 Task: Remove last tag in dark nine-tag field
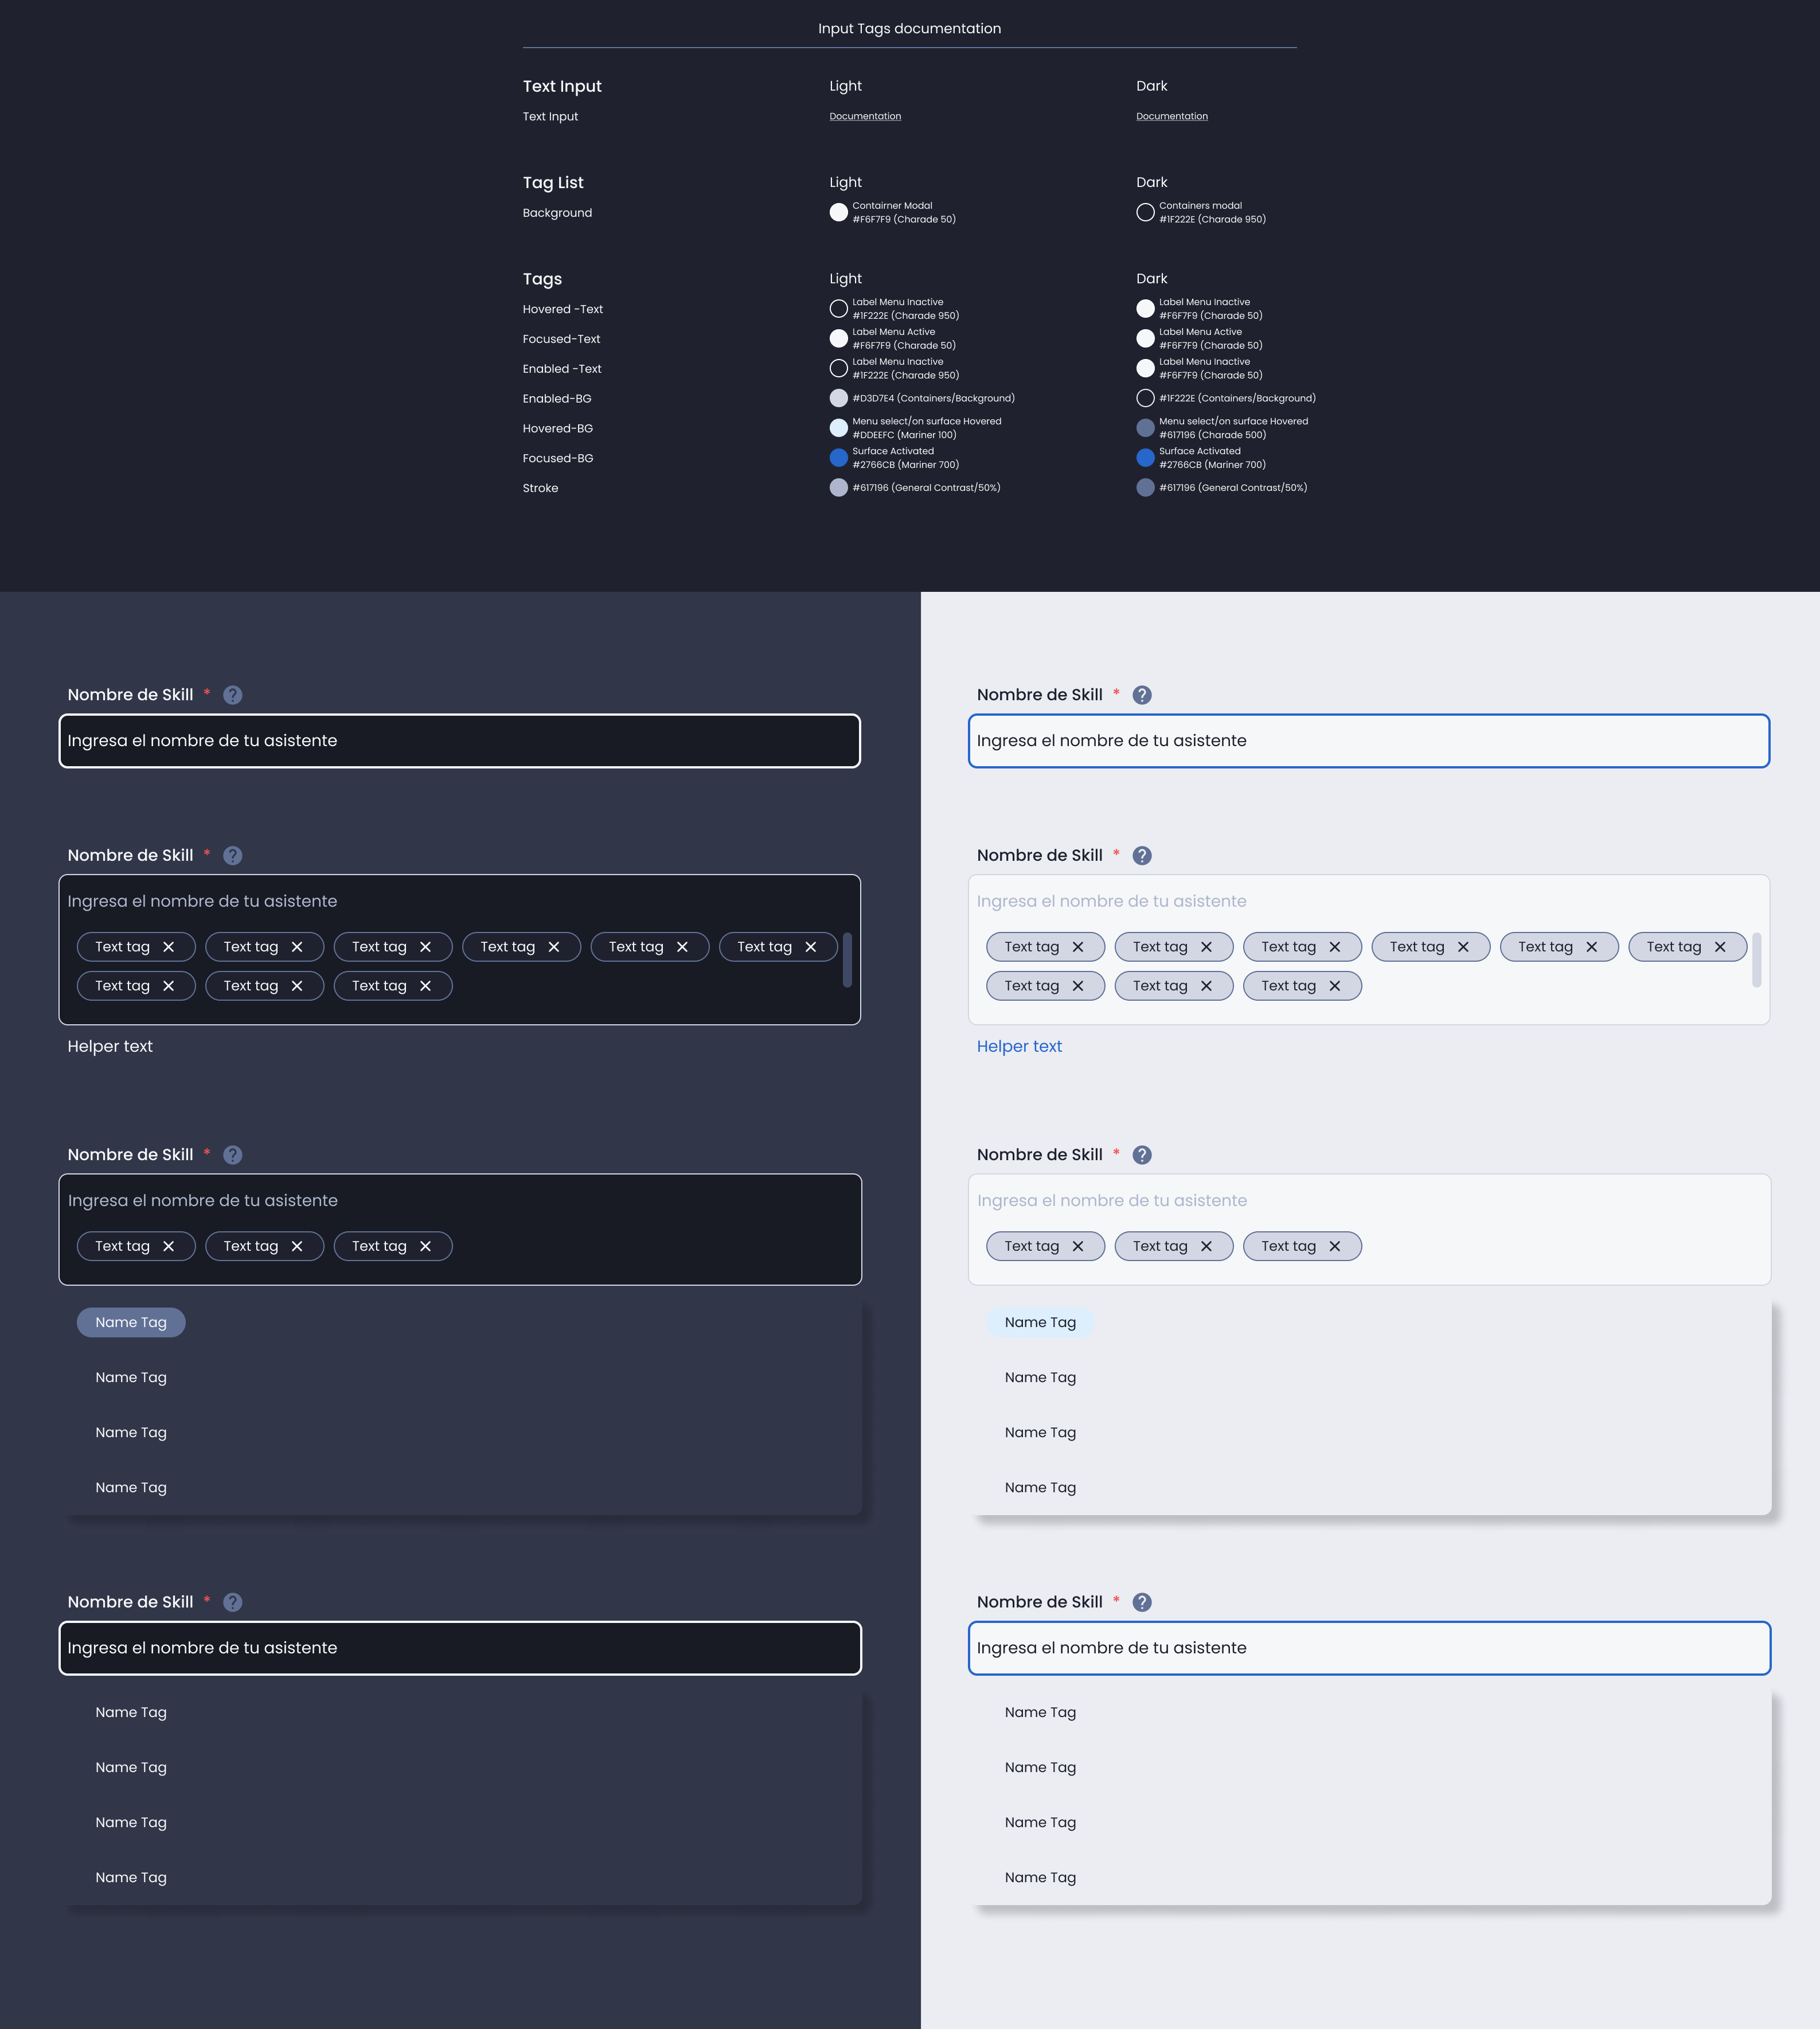point(426,986)
